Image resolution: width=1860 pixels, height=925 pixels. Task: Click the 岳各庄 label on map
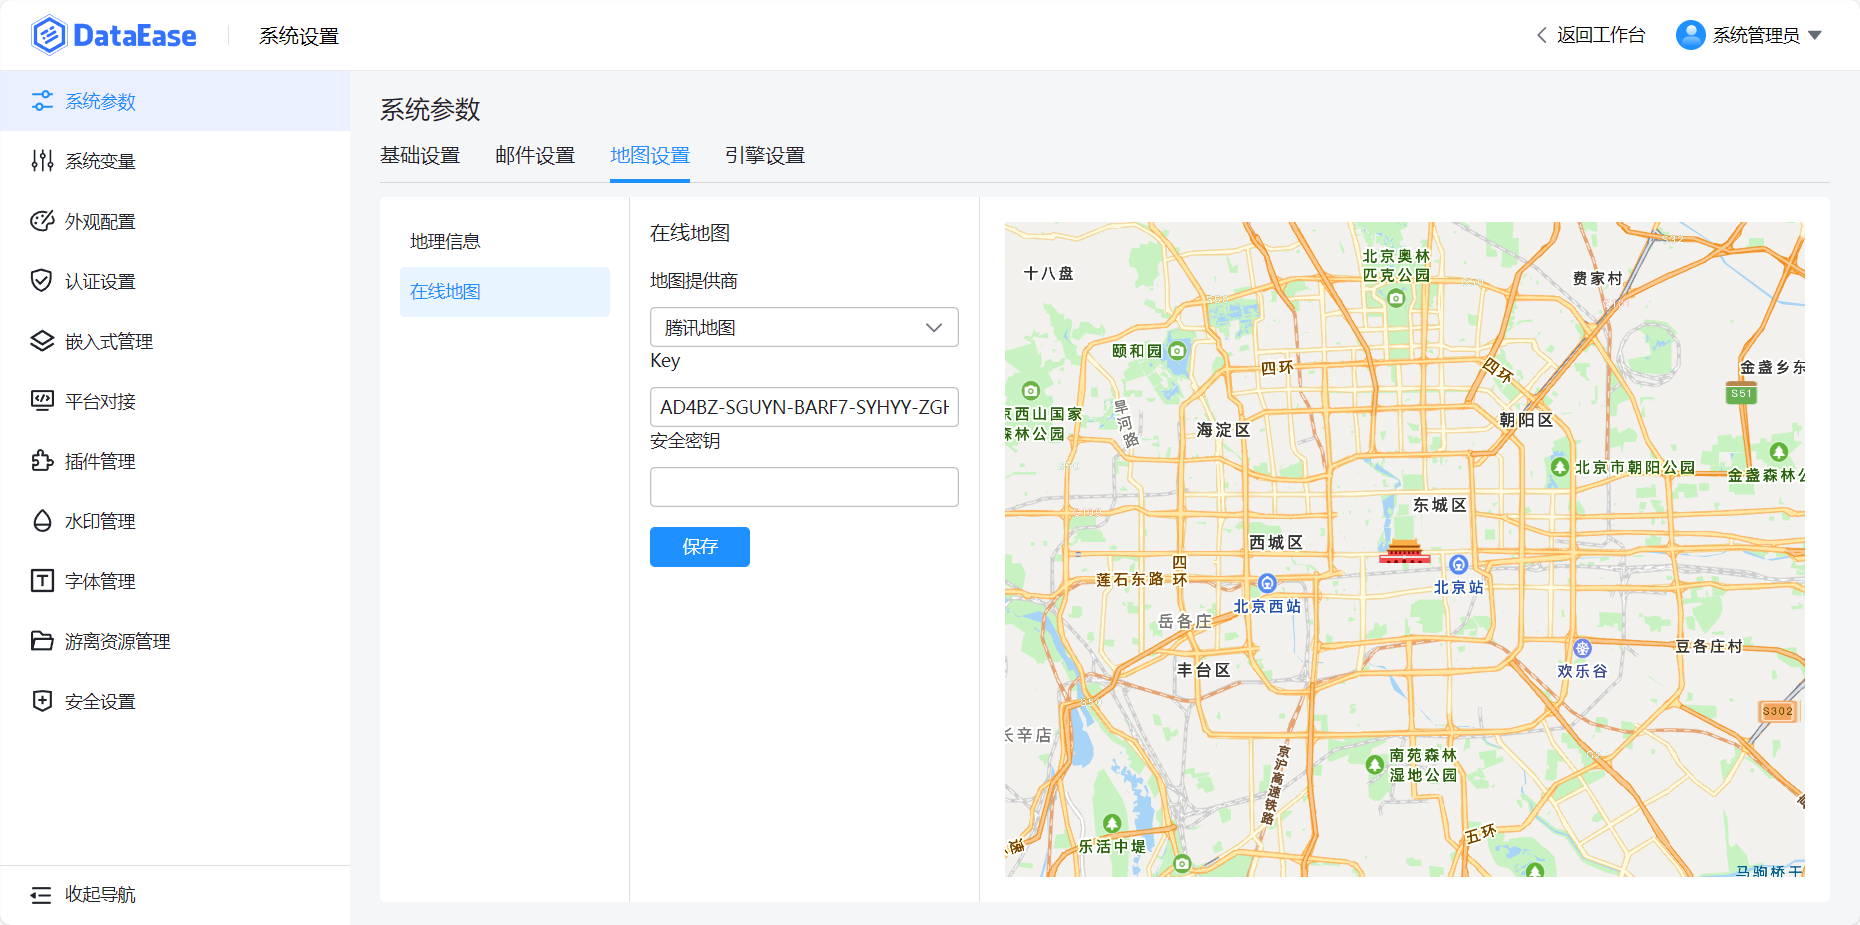(x=1185, y=621)
